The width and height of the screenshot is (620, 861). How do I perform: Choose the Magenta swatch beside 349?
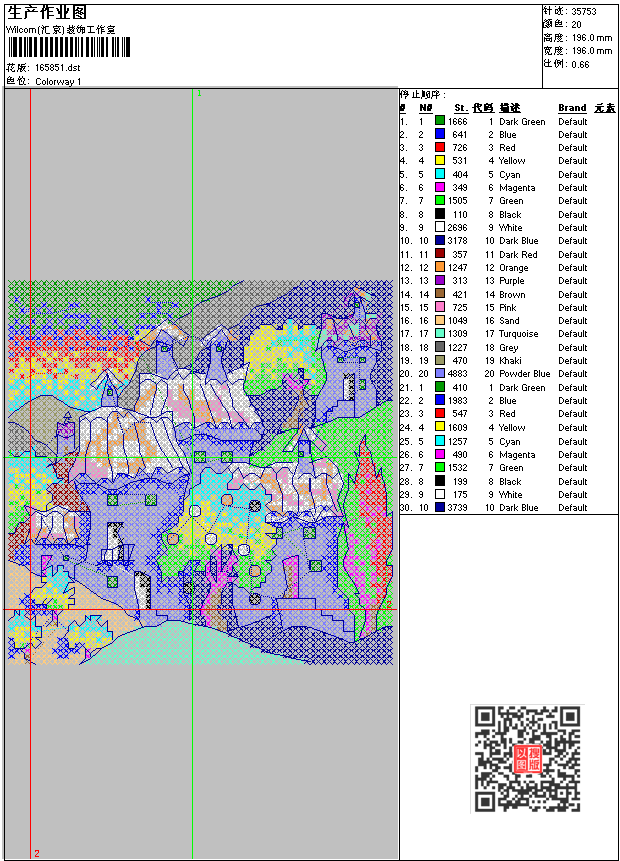coord(439,187)
